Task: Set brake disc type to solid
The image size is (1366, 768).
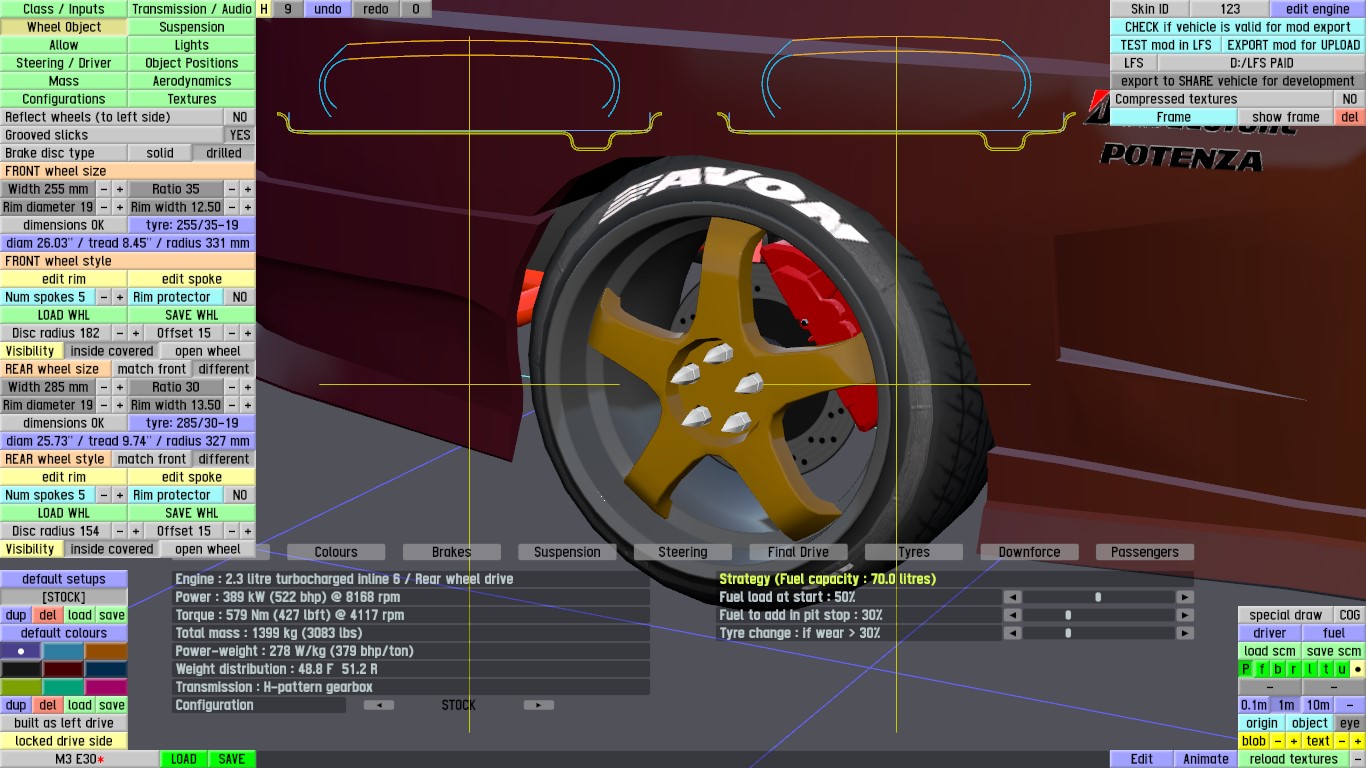Action: tap(160, 153)
